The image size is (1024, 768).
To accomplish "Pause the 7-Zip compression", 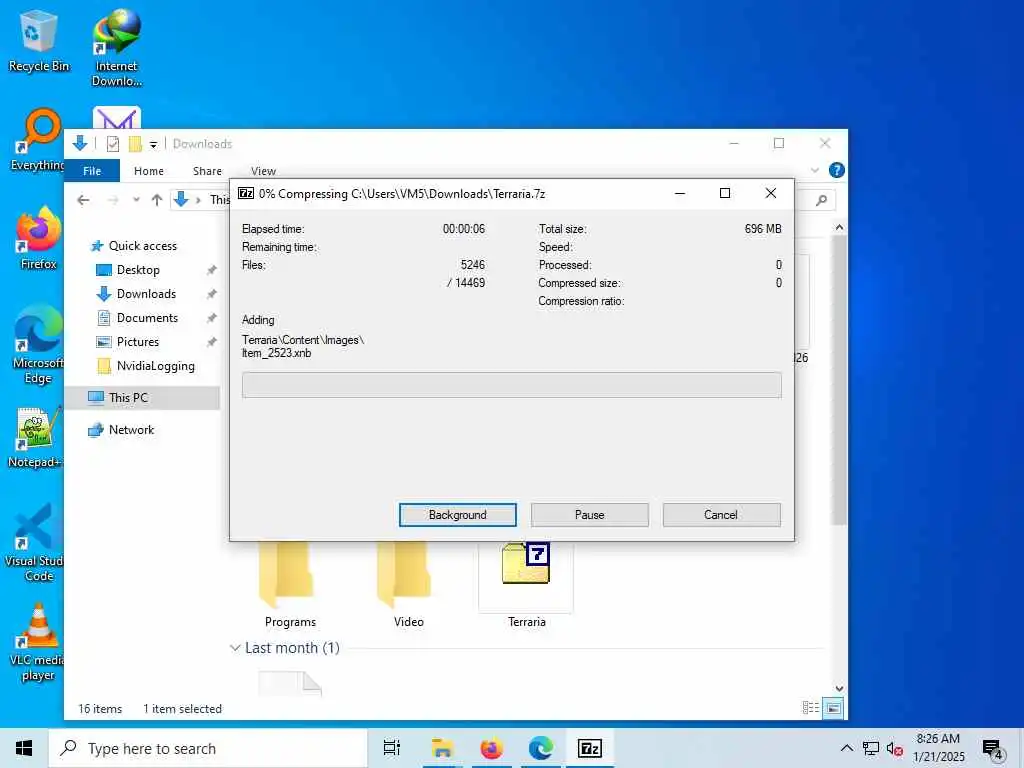I will 589,515.
